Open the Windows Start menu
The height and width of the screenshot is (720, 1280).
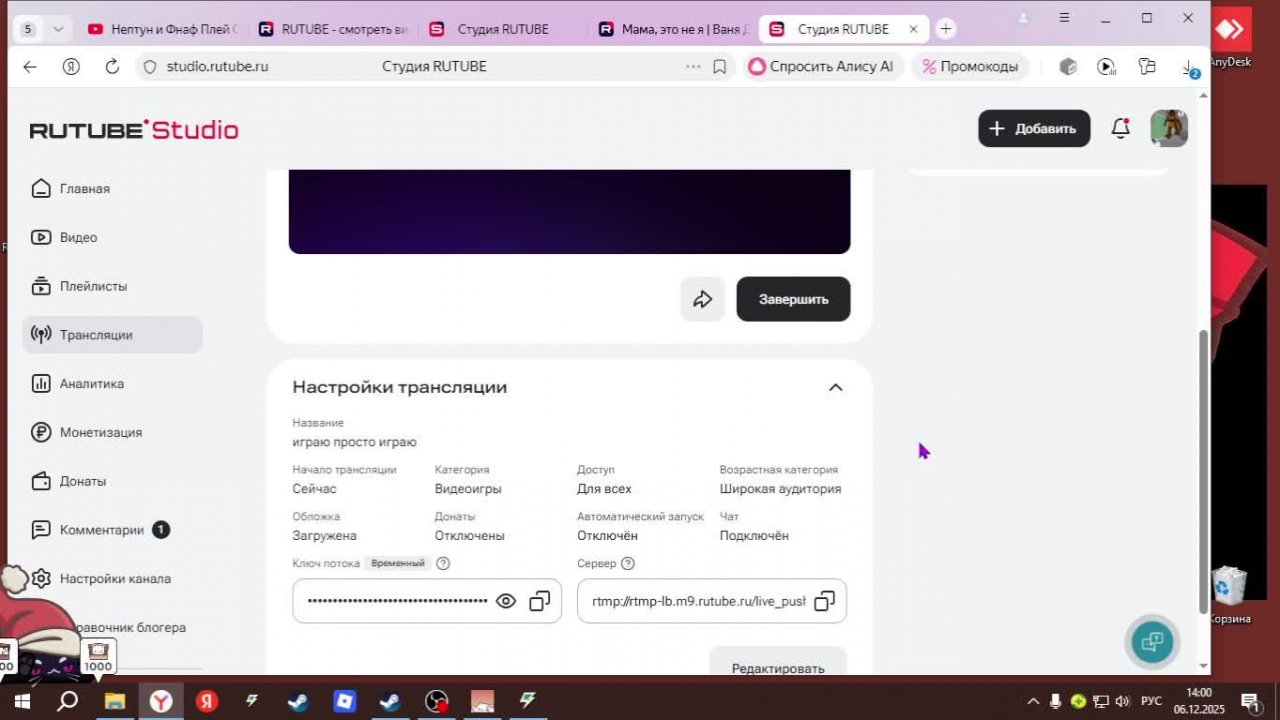pyautogui.click(x=22, y=701)
